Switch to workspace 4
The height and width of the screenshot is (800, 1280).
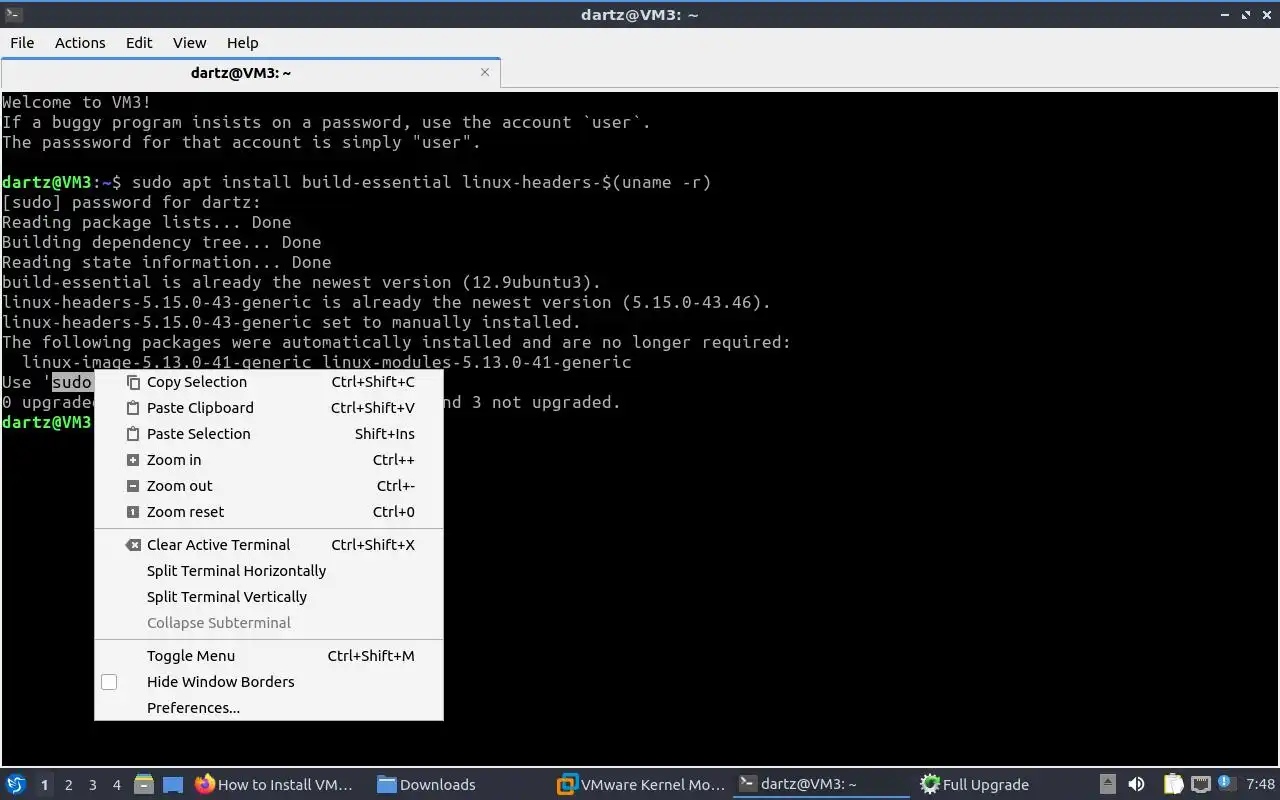117,785
